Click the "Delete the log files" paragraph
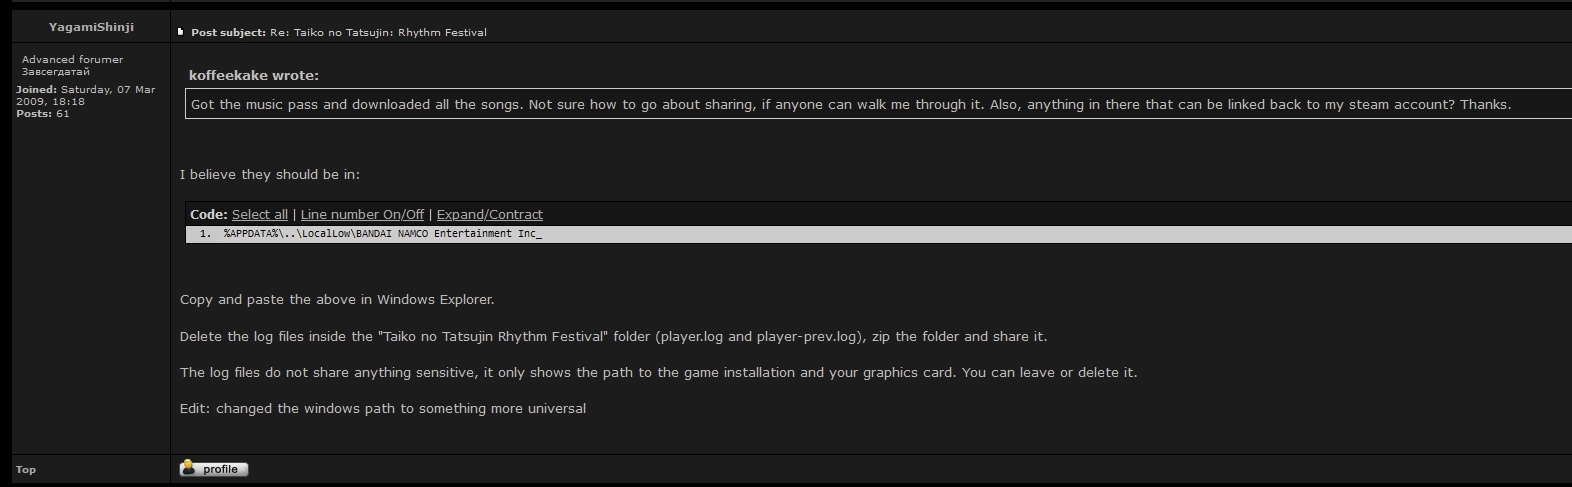Screen dimensions: 1572x487 click(613, 337)
